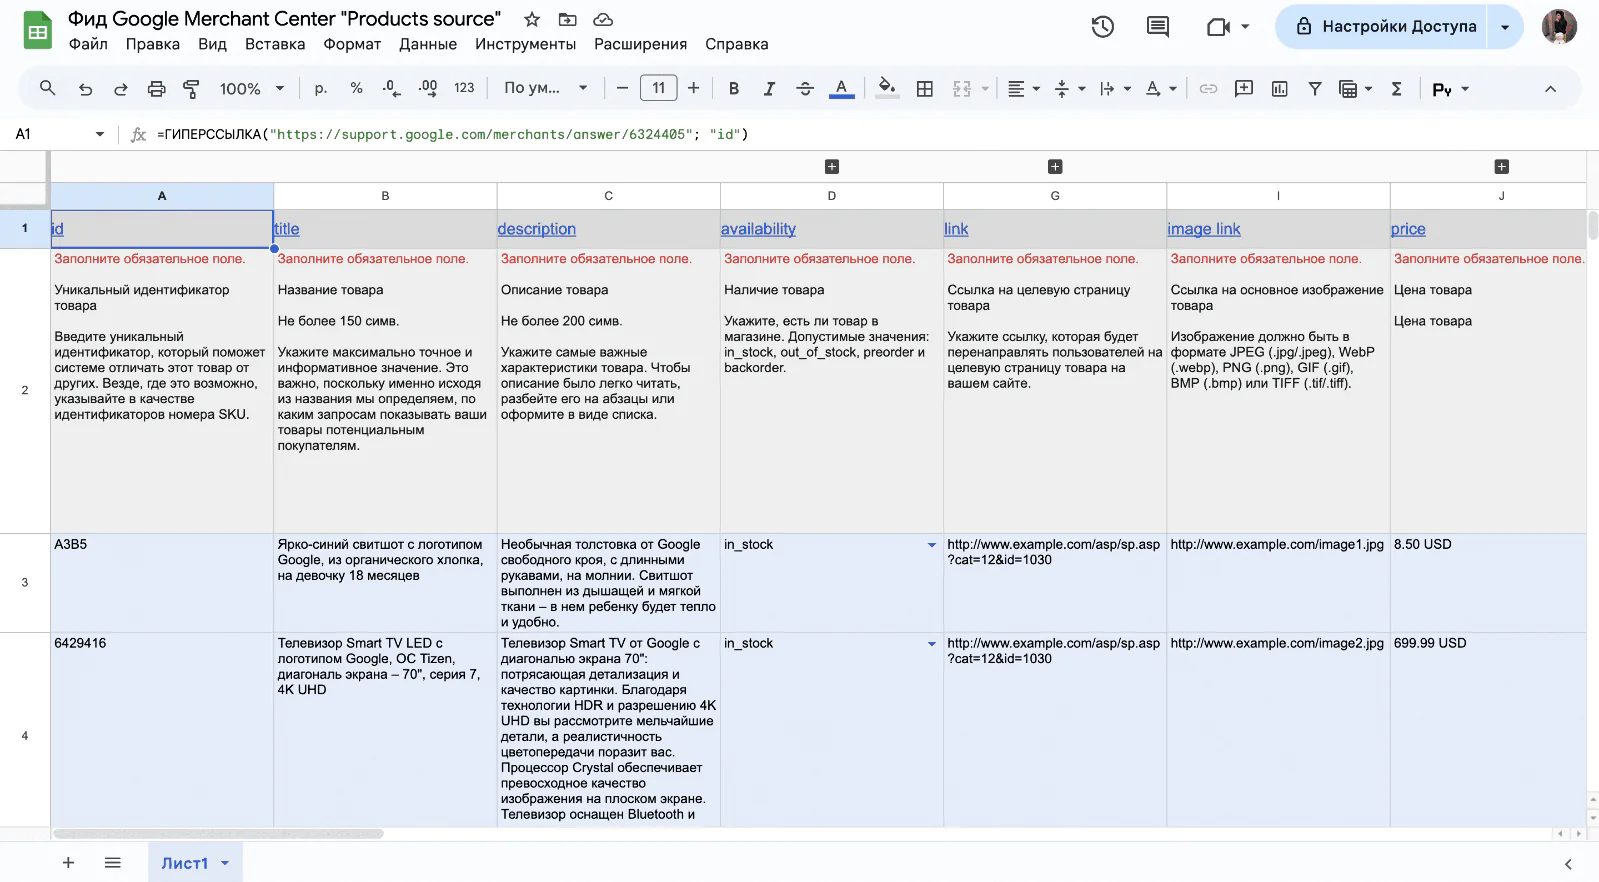Insert a chart

tap(1279, 89)
